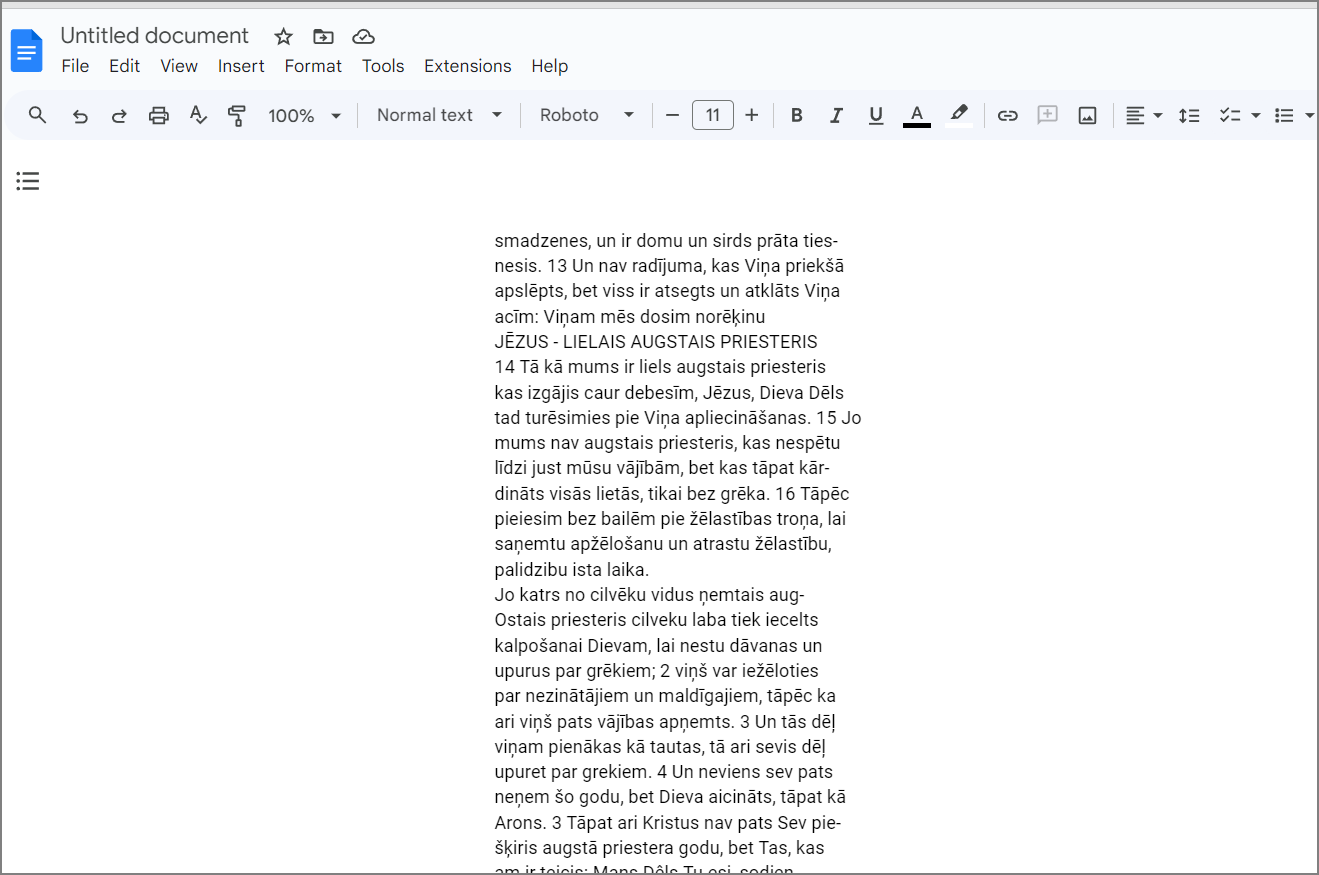The image size is (1319, 875).
Task: Click the search menus magnifier icon
Action: click(38, 115)
